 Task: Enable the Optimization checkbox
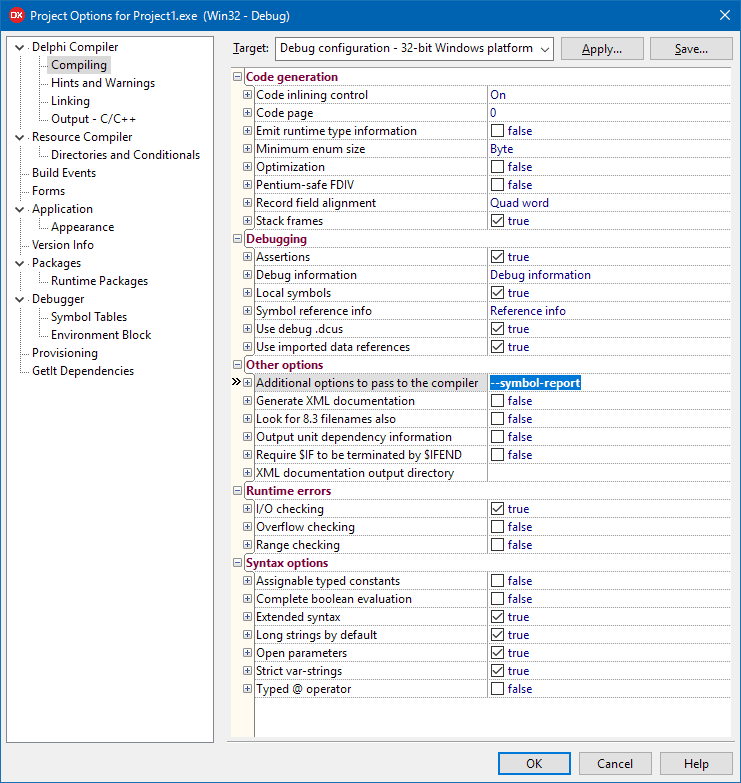[x=497, y=167]
